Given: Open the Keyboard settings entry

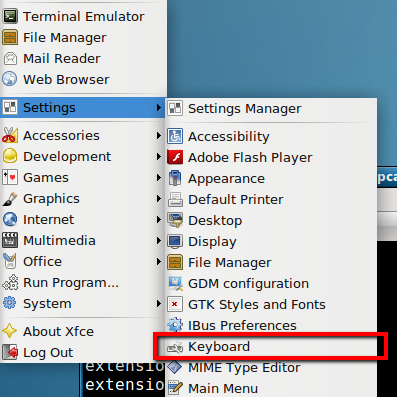Looking at the screenshot, I should (271, 346).
